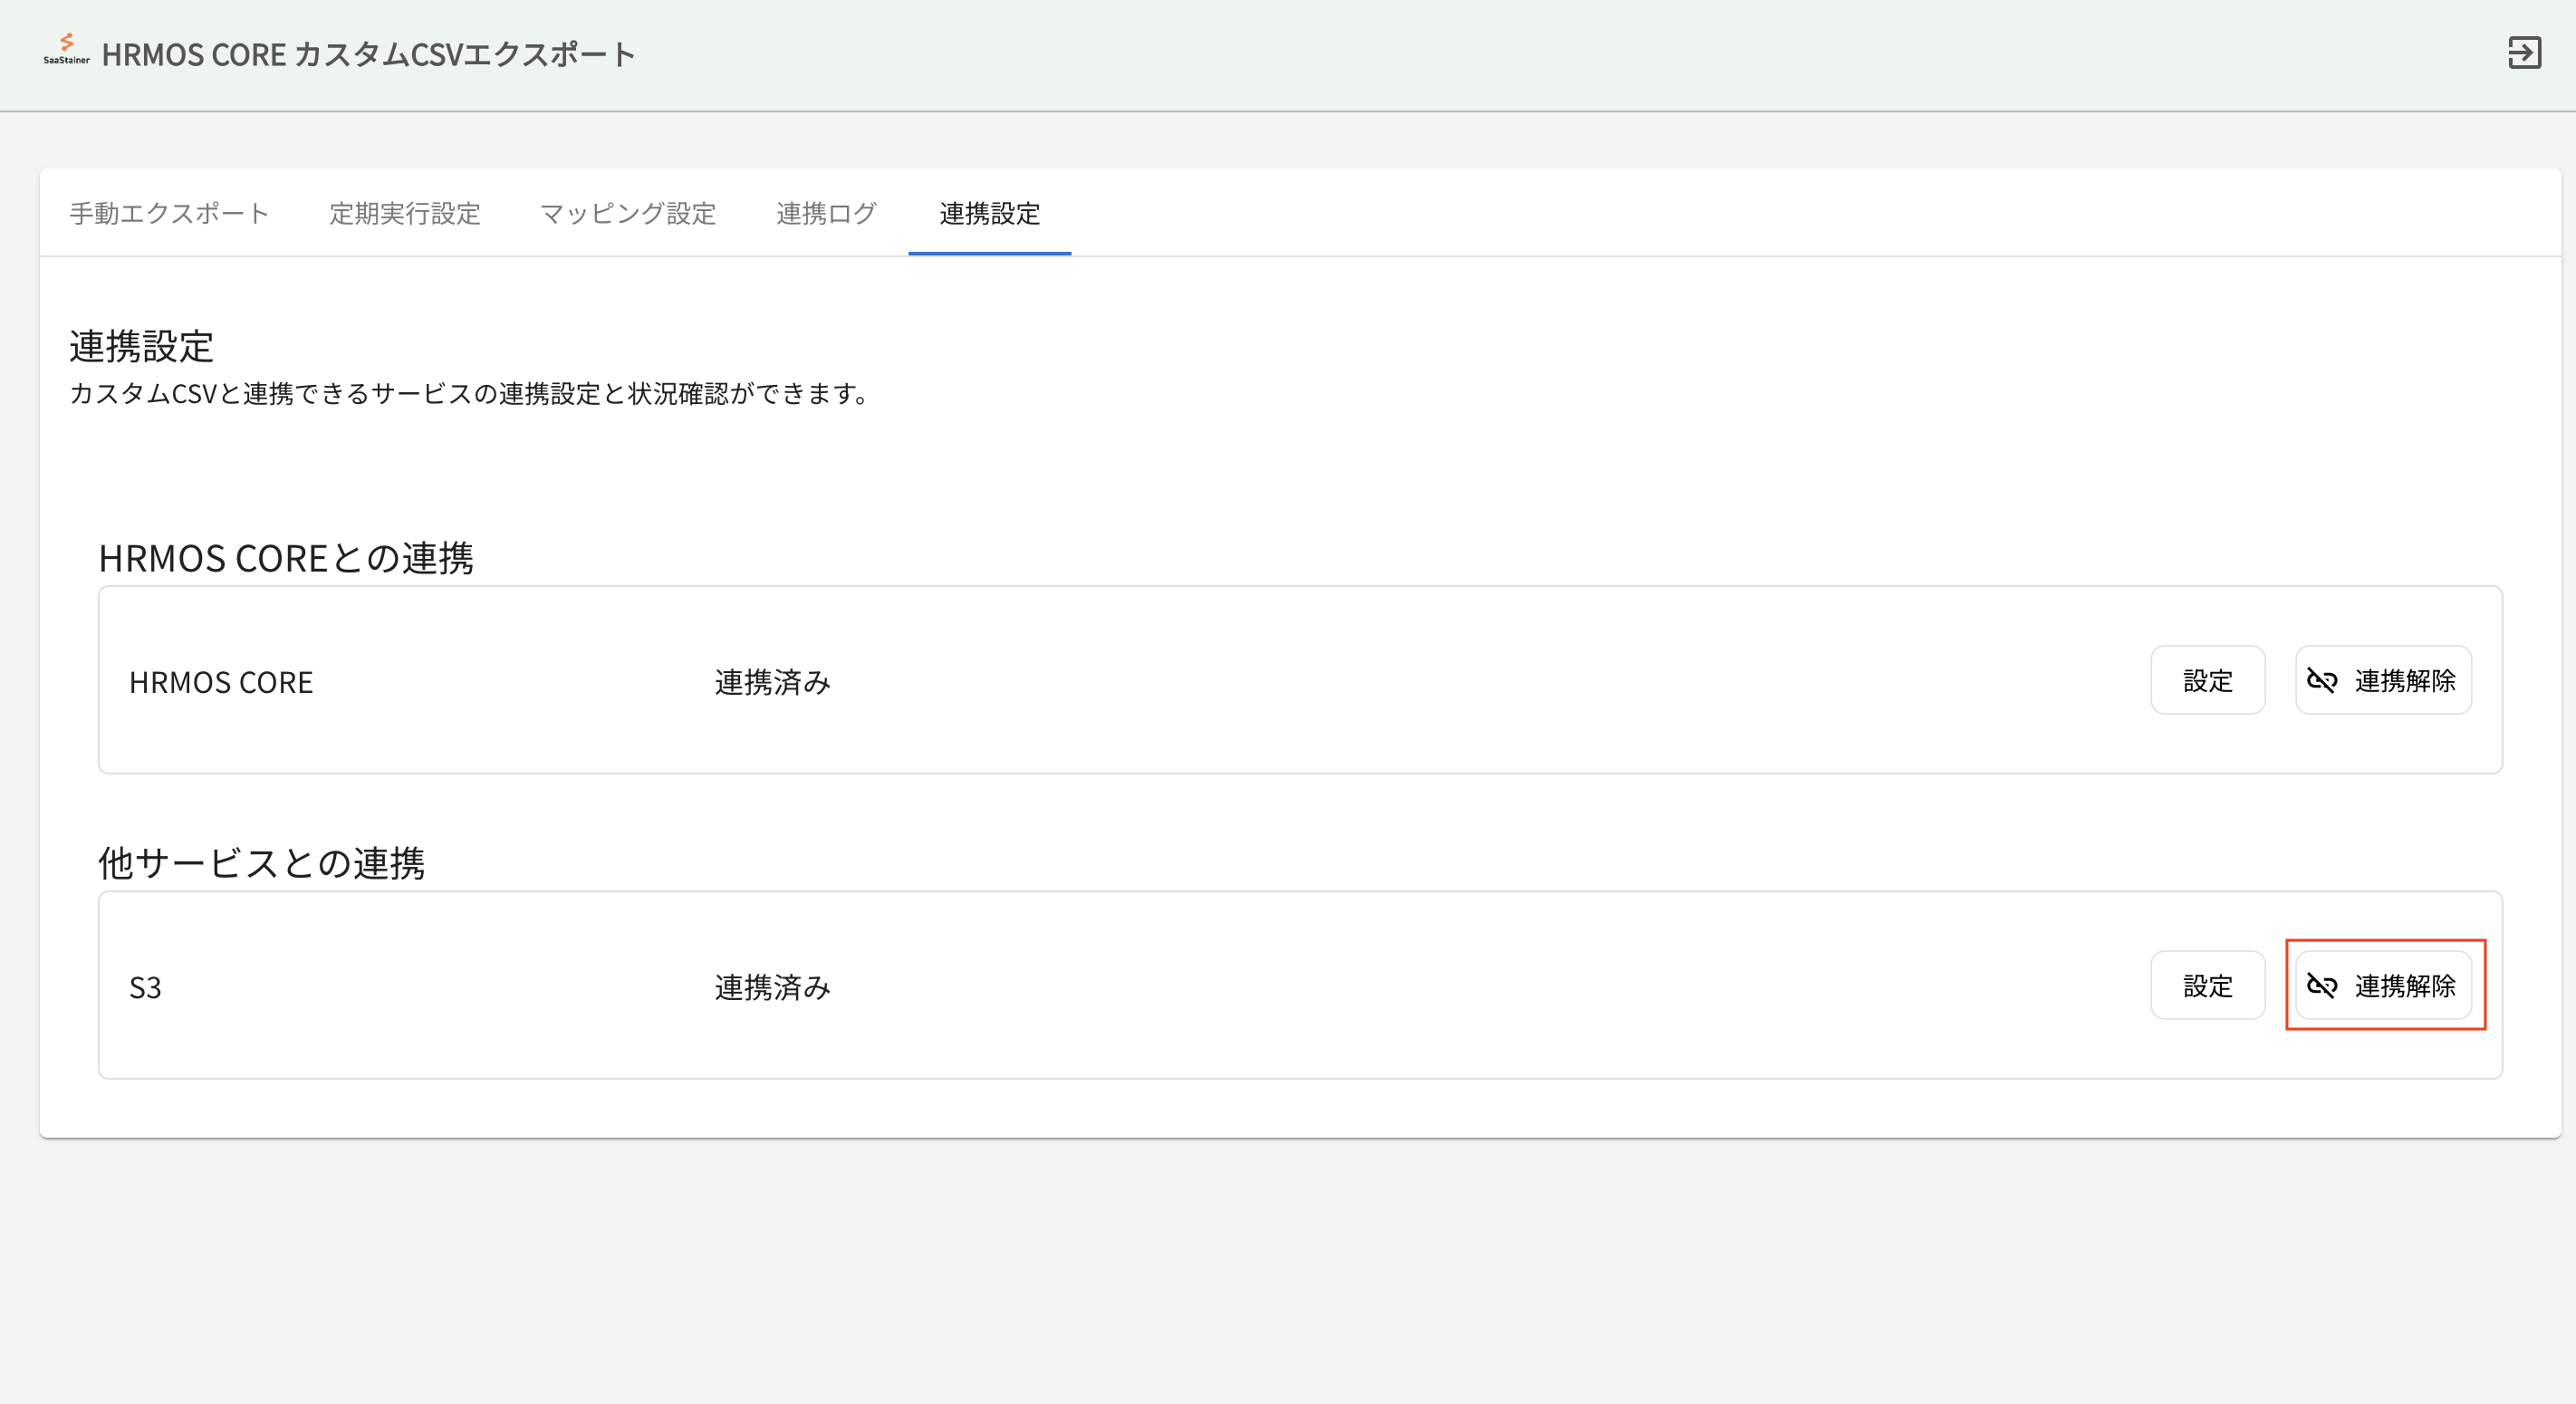Screen dimensions: 2576x1404
Task: Click the SaaStainer logo icon
Action: click(66, 49)
